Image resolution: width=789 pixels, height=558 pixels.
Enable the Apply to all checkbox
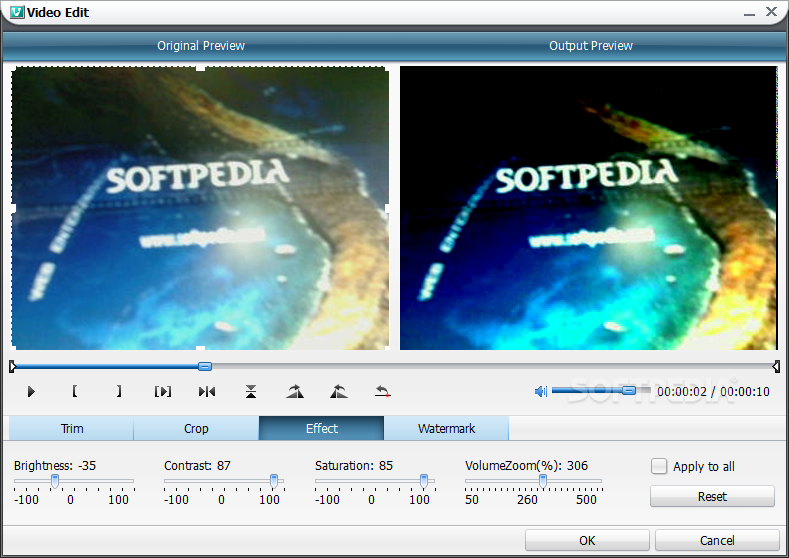click(x=659, y=466)
